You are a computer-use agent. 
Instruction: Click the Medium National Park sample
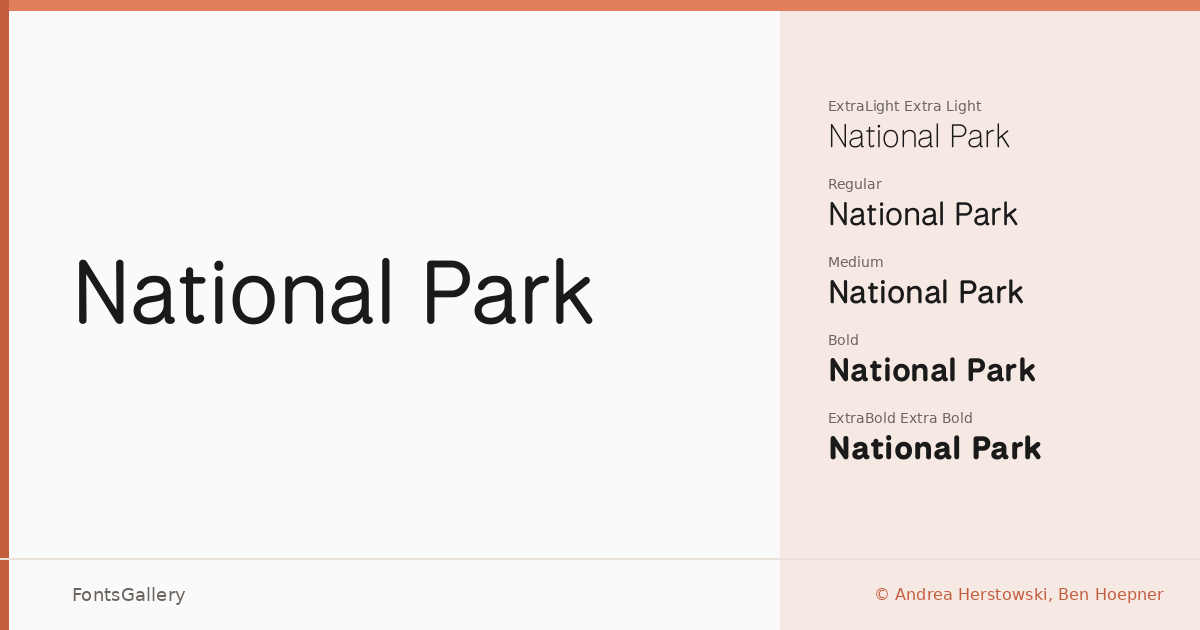pyautogui.click(x=926, y=292)
